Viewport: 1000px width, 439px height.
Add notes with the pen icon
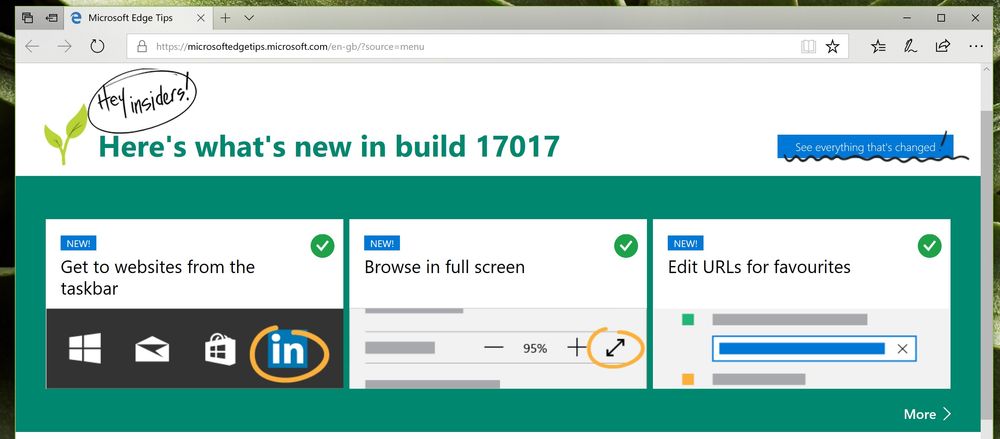[910, 47]
